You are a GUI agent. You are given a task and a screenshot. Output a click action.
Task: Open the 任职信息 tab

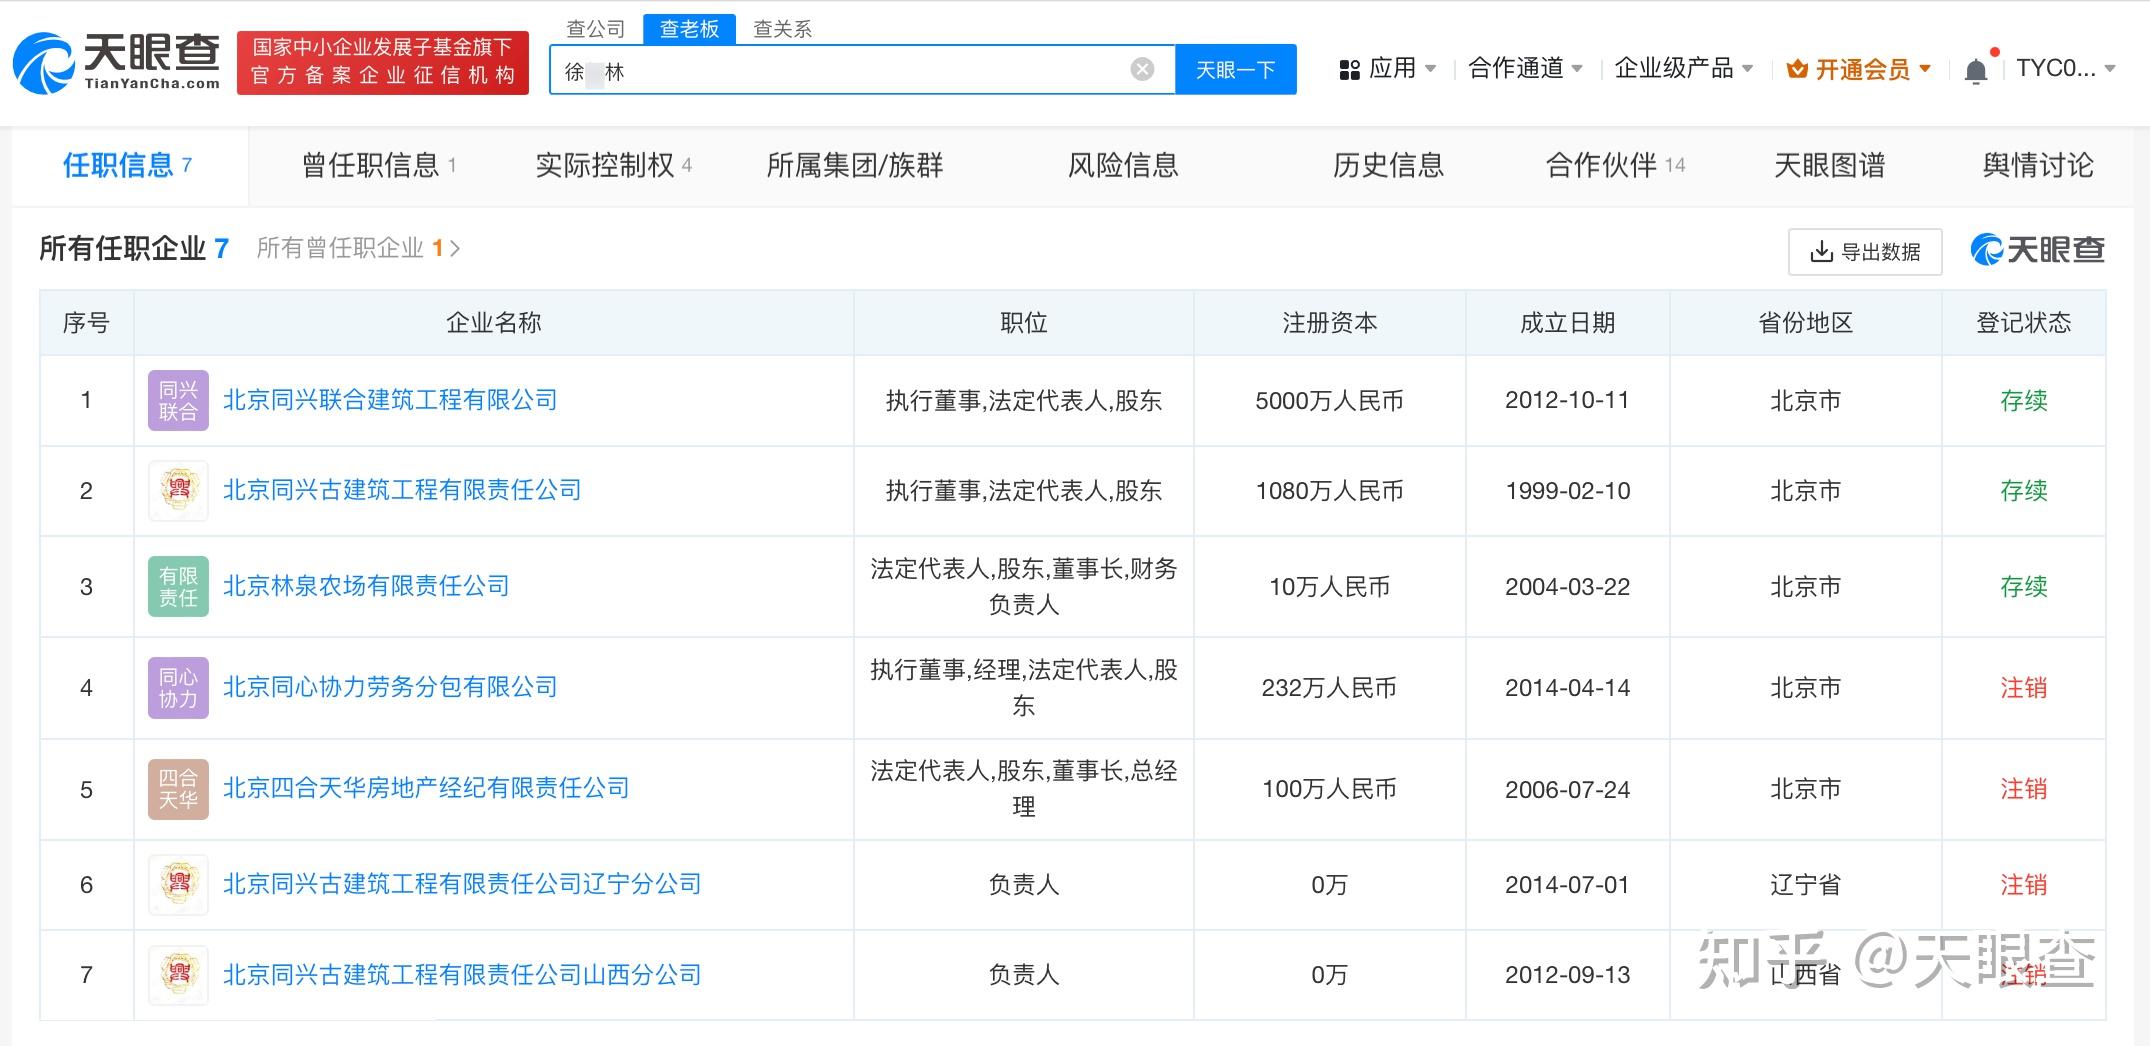128,165
